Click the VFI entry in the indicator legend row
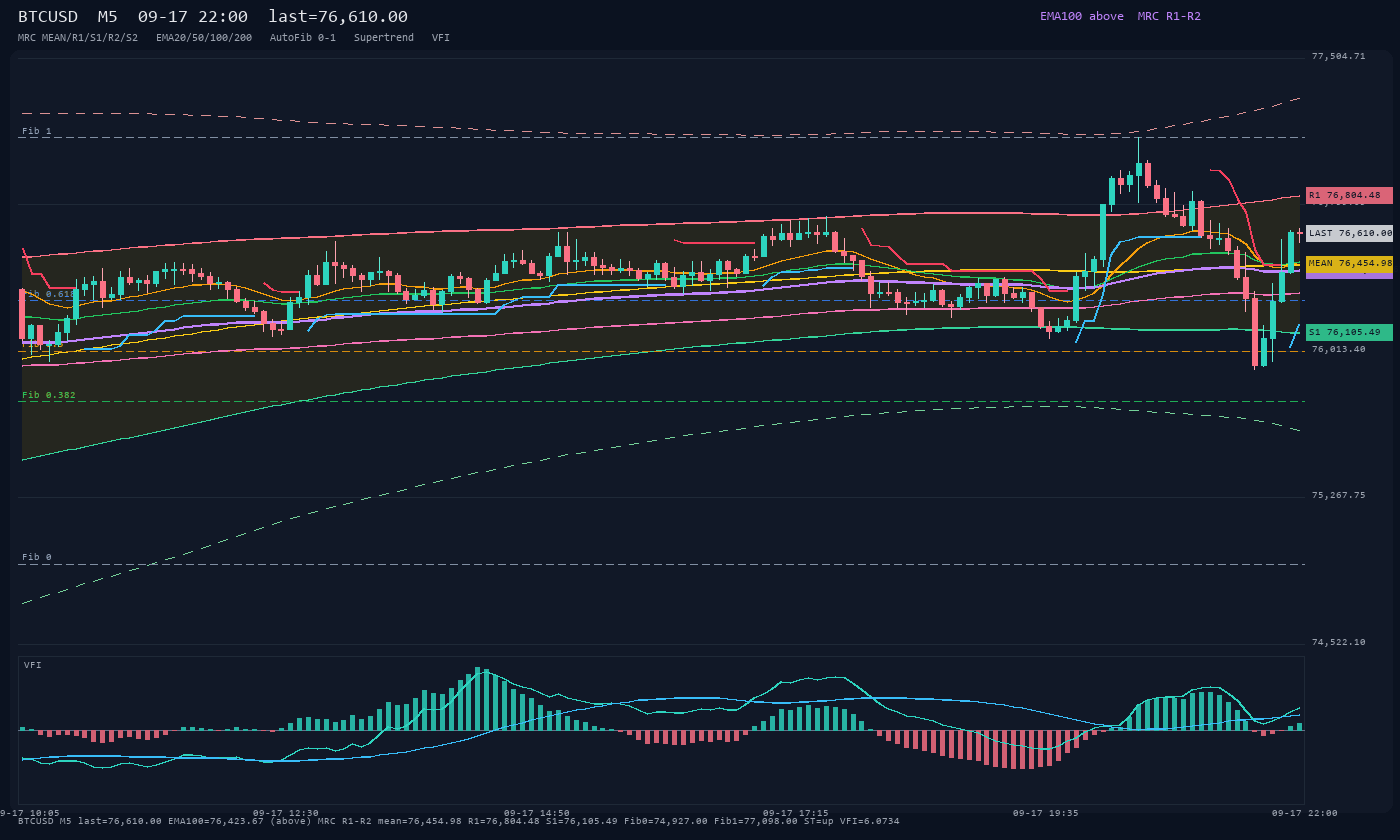The width and height of the screenshot is (1400, 840). point(441,38)
